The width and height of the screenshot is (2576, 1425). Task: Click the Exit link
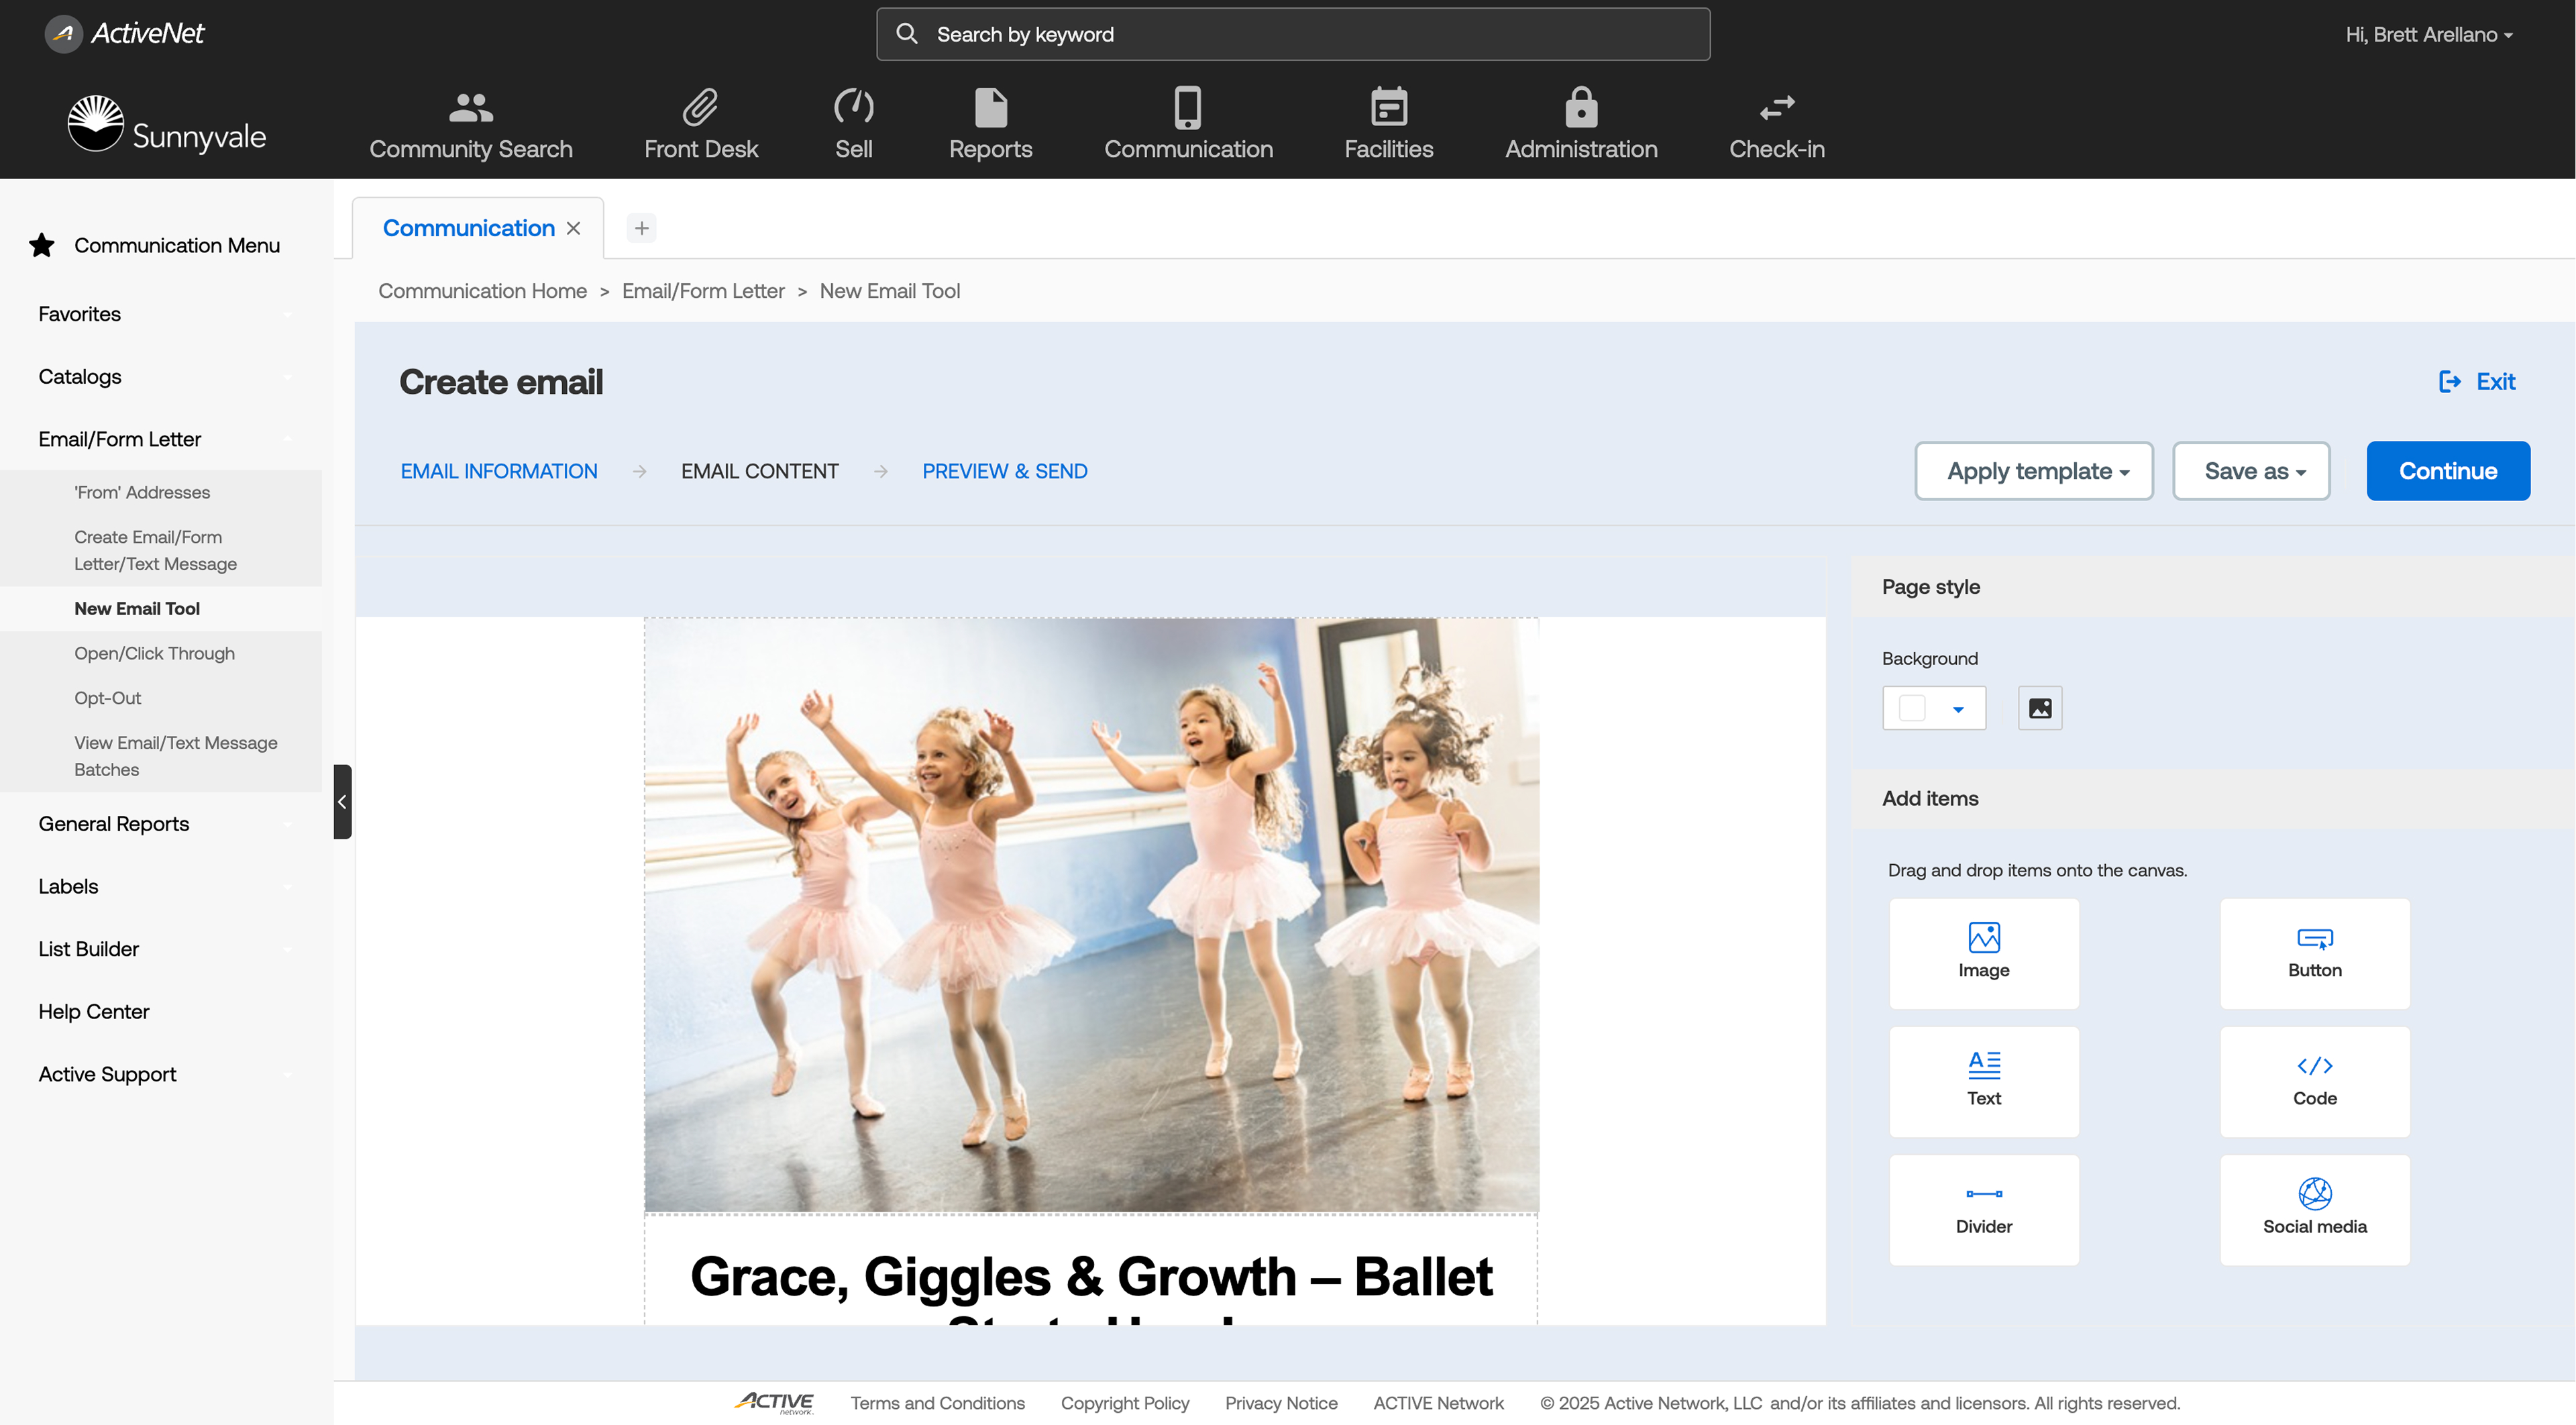[x=2477, y=381]
